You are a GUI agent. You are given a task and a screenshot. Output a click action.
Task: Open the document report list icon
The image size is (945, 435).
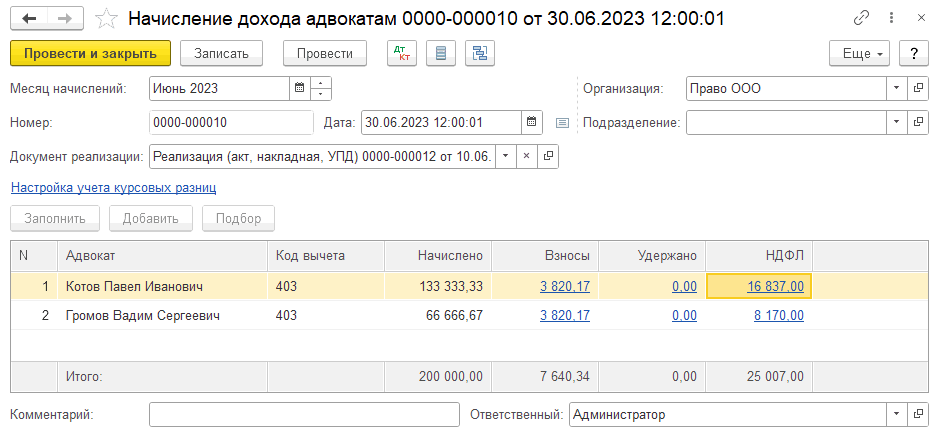(x=441, y=53)
